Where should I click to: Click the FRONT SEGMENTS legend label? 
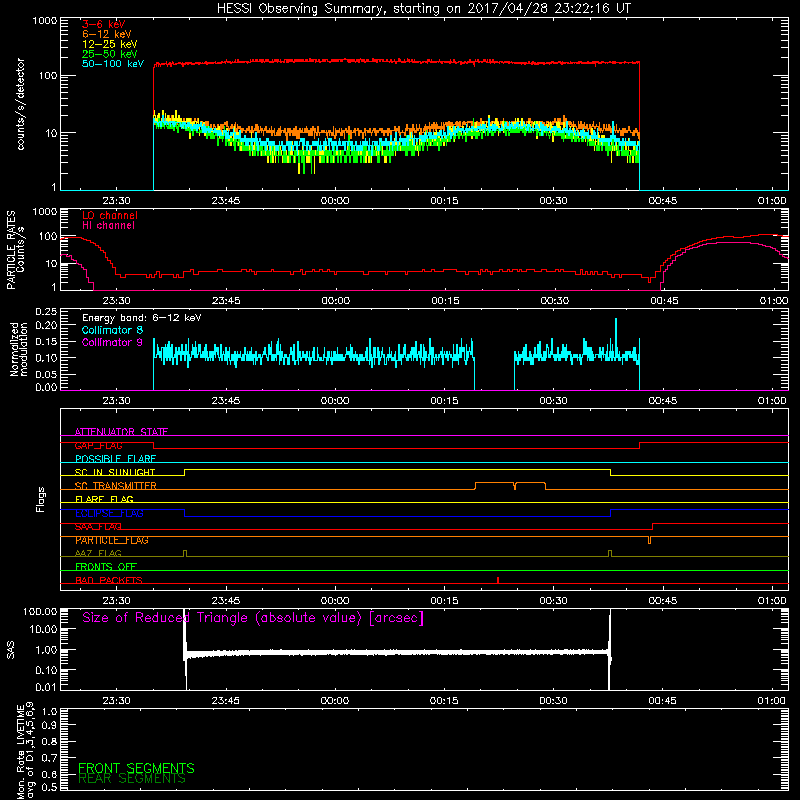(x=136, y=768)
